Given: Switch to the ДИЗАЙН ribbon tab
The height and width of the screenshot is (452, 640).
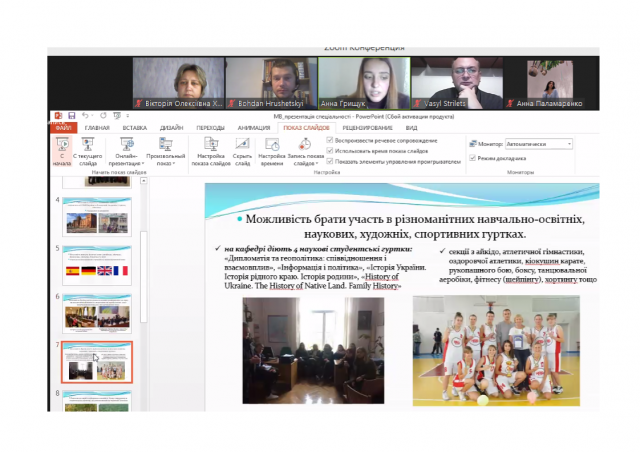Looking at the screenshot, I should pos(171,128).
